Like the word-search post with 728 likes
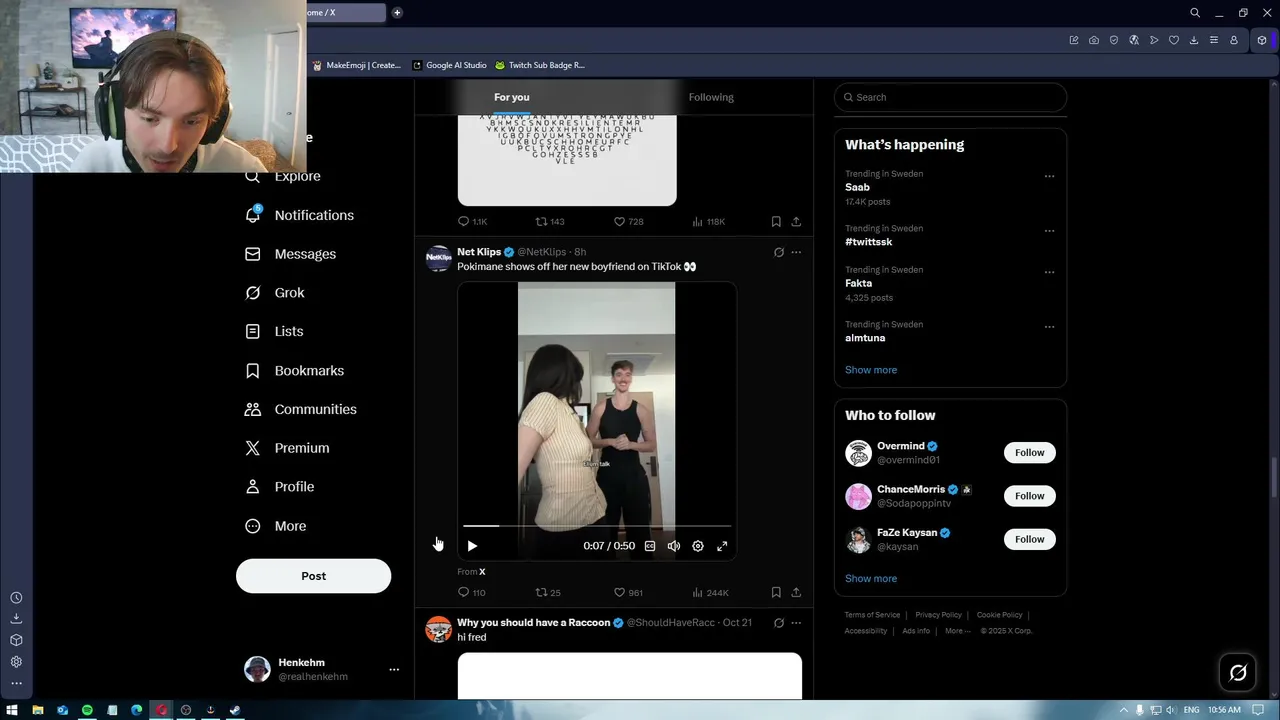Screen dimensions: 1280x720 [x=628, y=222]
